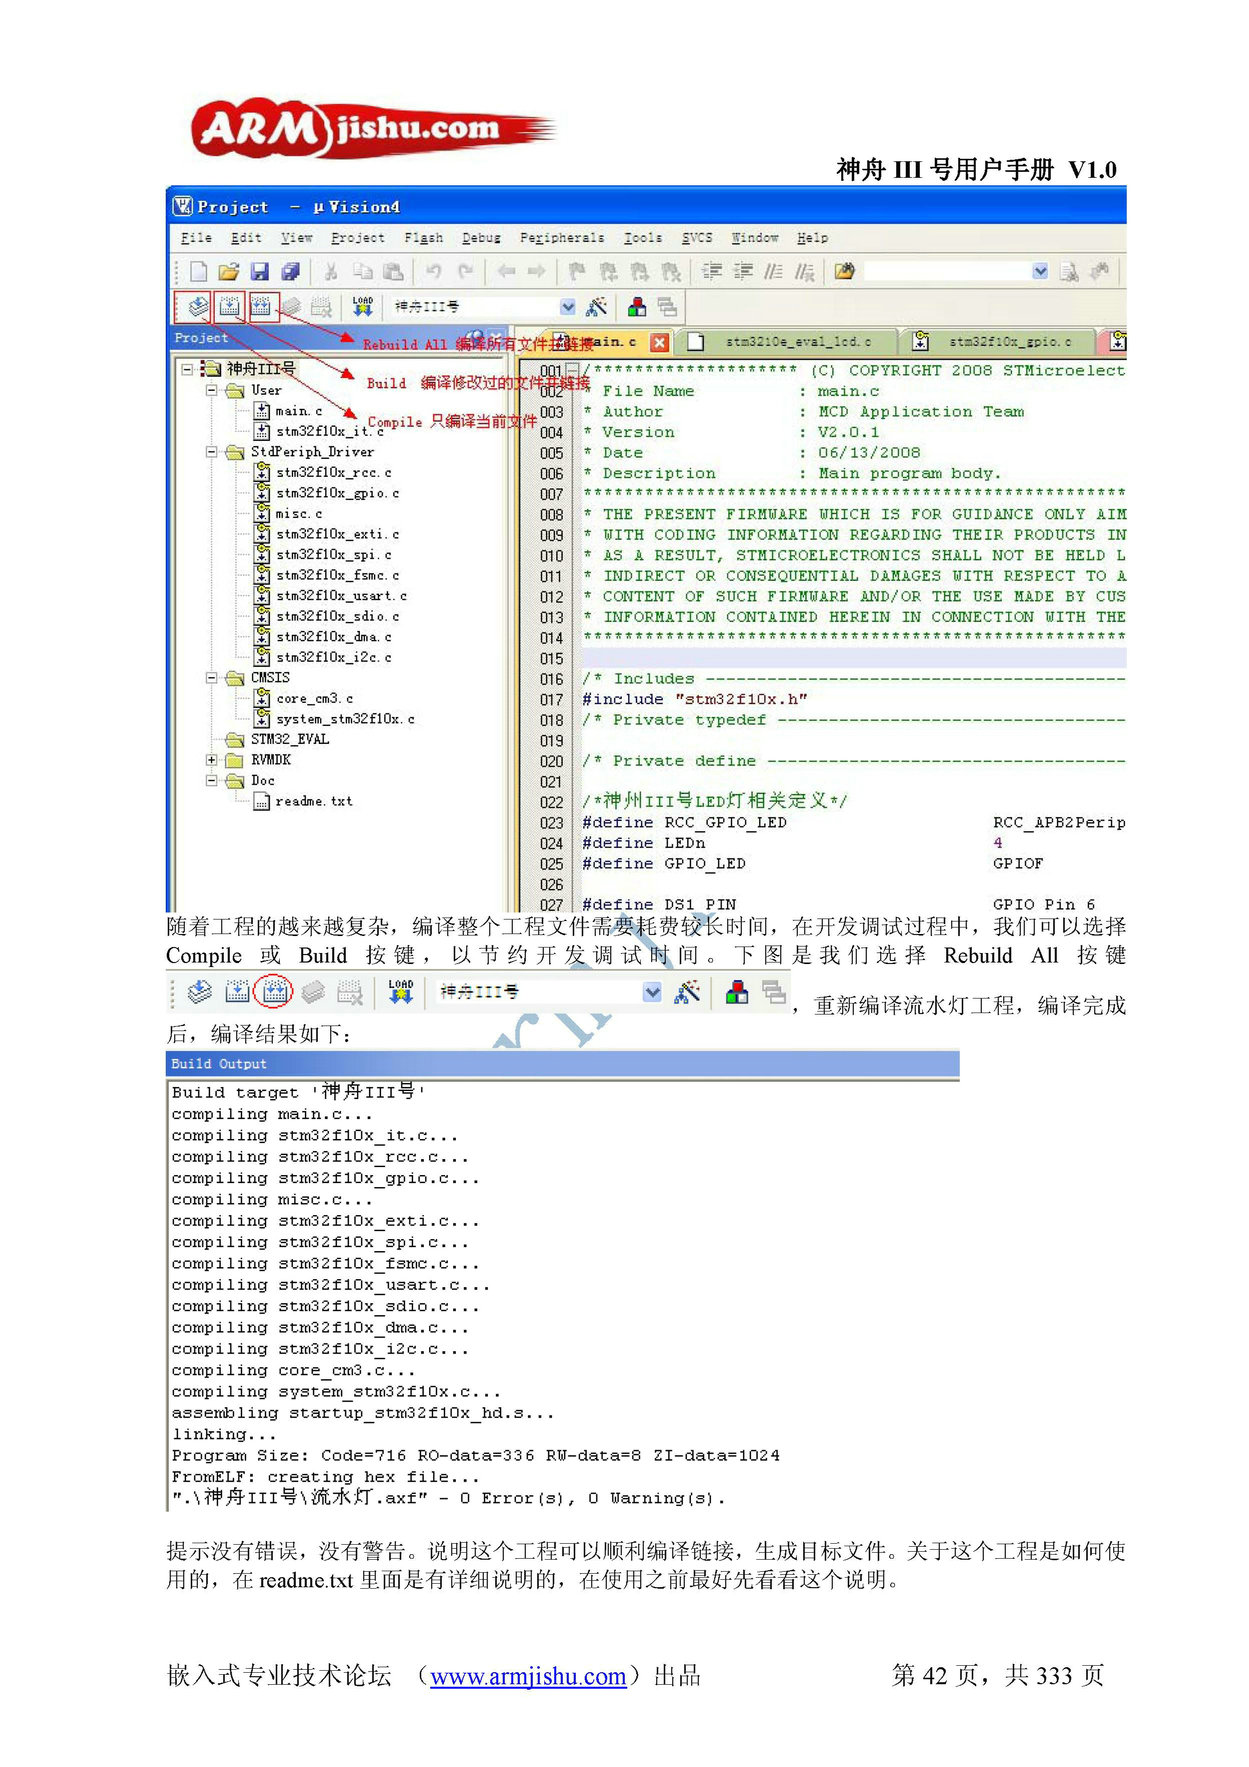This screenshot has height=1767, width=1249.
Task: Click the Rebuild All icon in main window
Action: pos(261,307)
